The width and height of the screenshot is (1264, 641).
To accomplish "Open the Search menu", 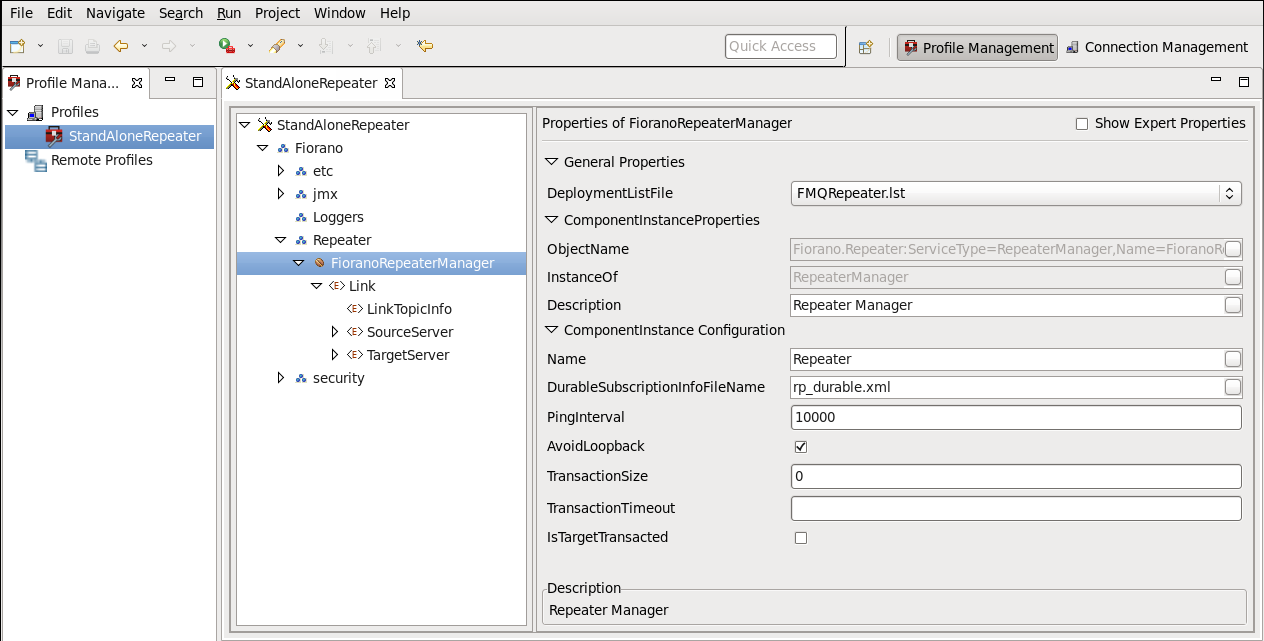I will pos(181,13).
